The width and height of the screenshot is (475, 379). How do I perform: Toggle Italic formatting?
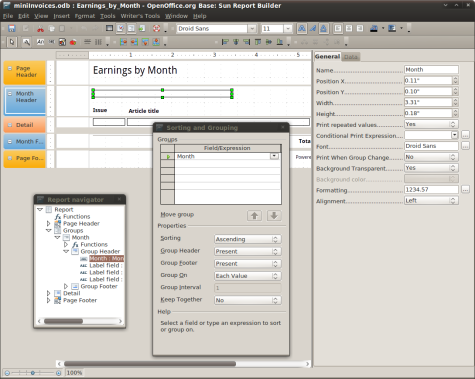(x=313, y=29)
